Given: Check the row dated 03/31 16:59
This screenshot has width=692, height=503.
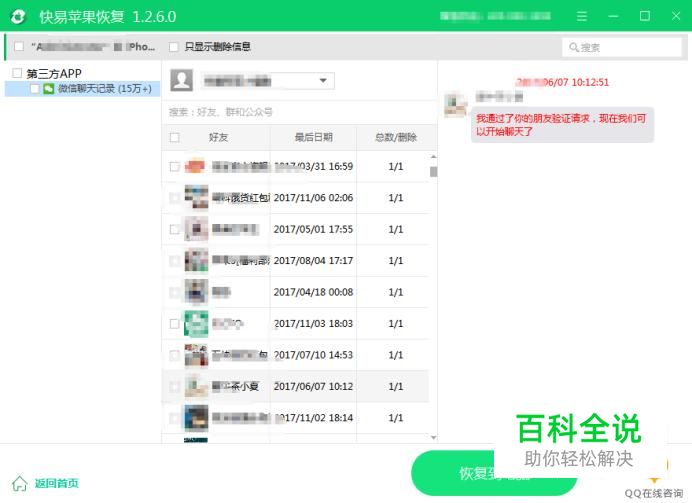Looking at the screenshot, I should click(175, 166).
